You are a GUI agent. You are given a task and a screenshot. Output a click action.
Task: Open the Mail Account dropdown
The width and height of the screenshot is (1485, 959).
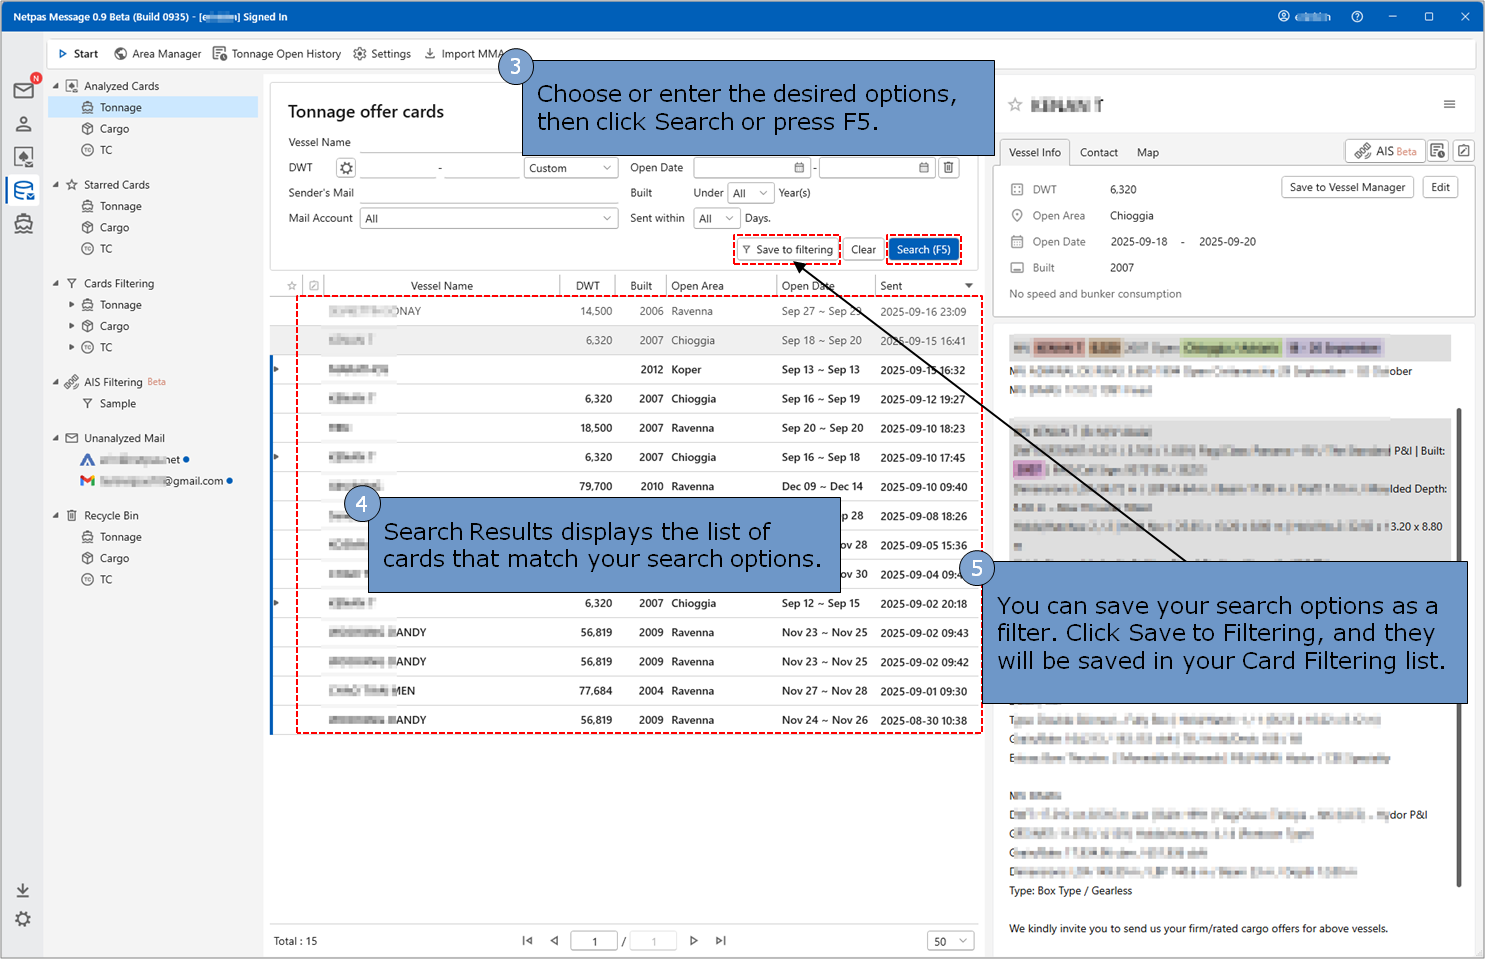click(489, 218)
